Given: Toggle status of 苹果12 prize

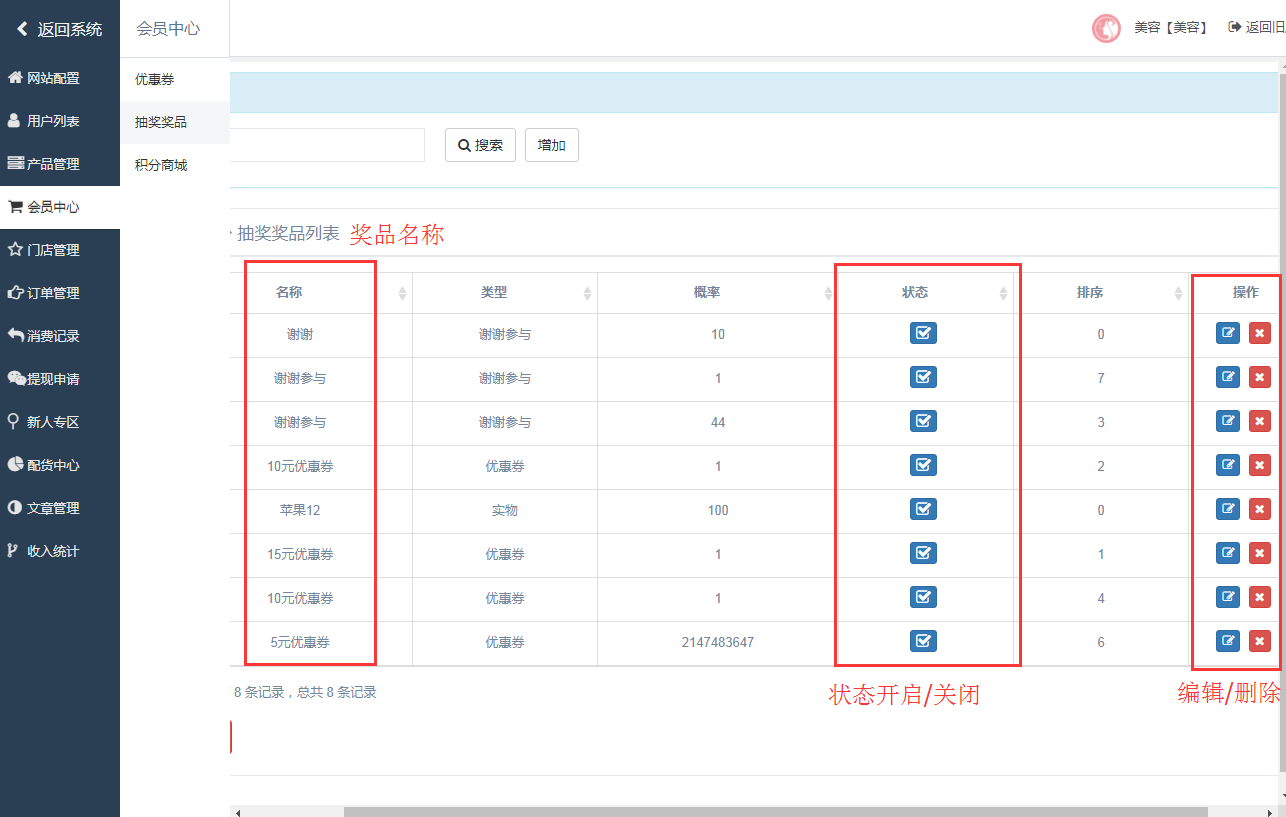Looking at the screenshot, I should coord(923,509).
